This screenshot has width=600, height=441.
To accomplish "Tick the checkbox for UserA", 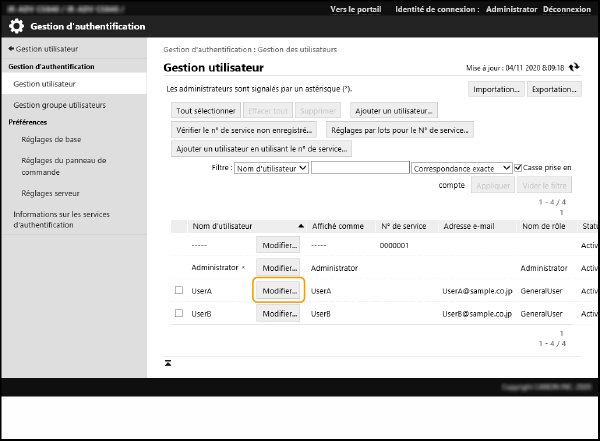I will [x=179, y=291].
